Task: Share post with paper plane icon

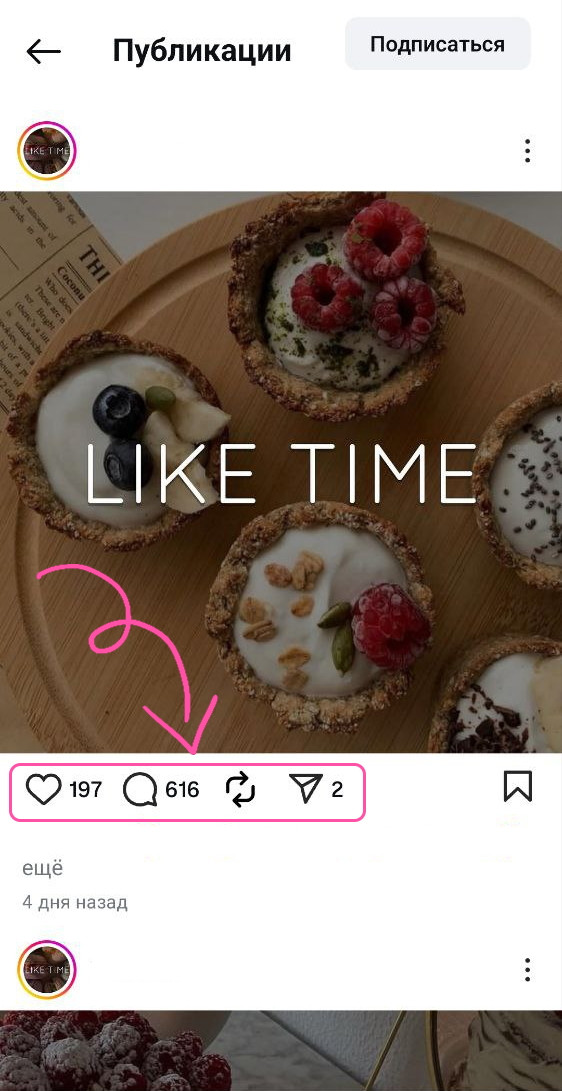Action: pos(306,790)
